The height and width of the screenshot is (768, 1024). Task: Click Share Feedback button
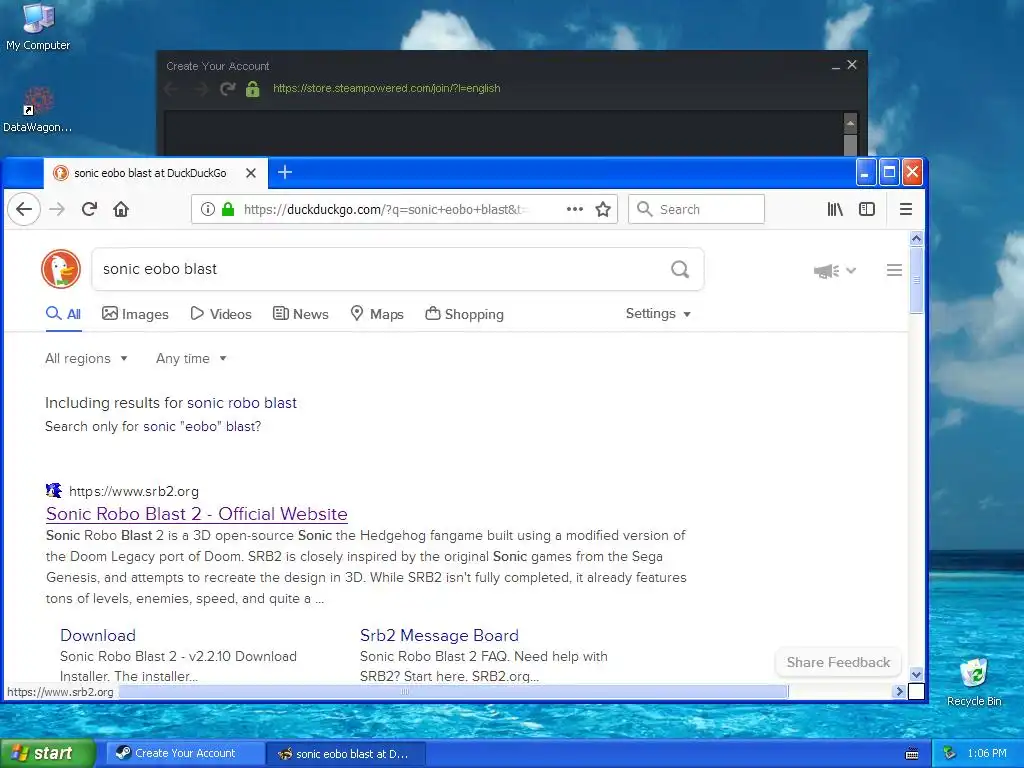coord(838,662)
